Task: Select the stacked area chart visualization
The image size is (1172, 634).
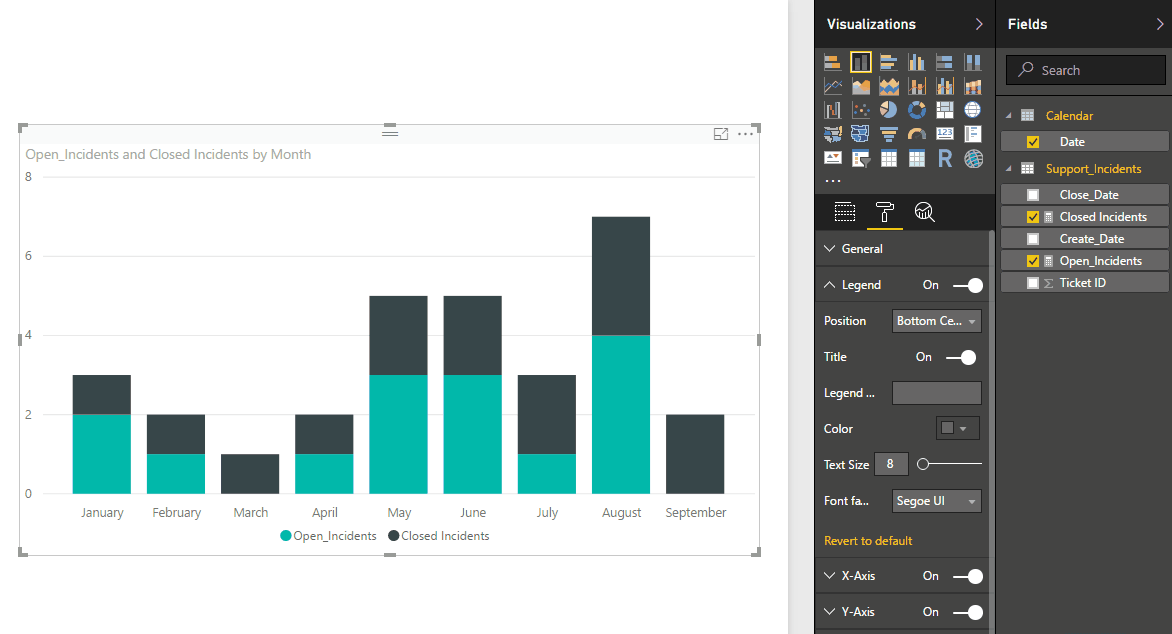Action: (x=889, y=87)
